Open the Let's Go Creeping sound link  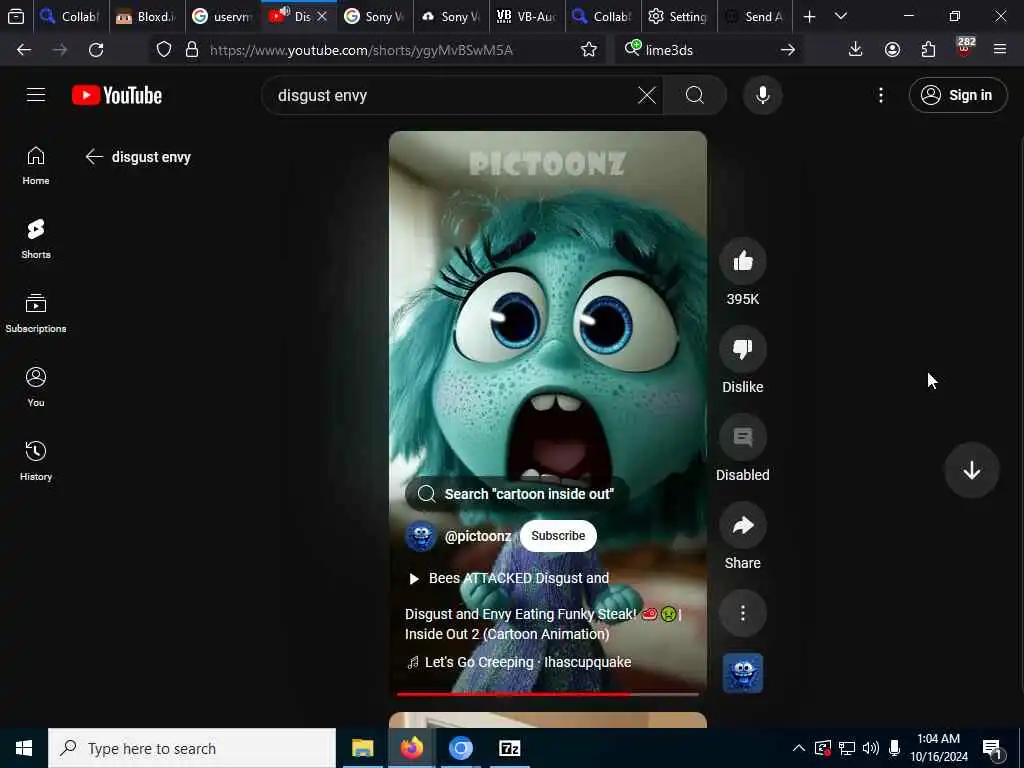point(519,662)
